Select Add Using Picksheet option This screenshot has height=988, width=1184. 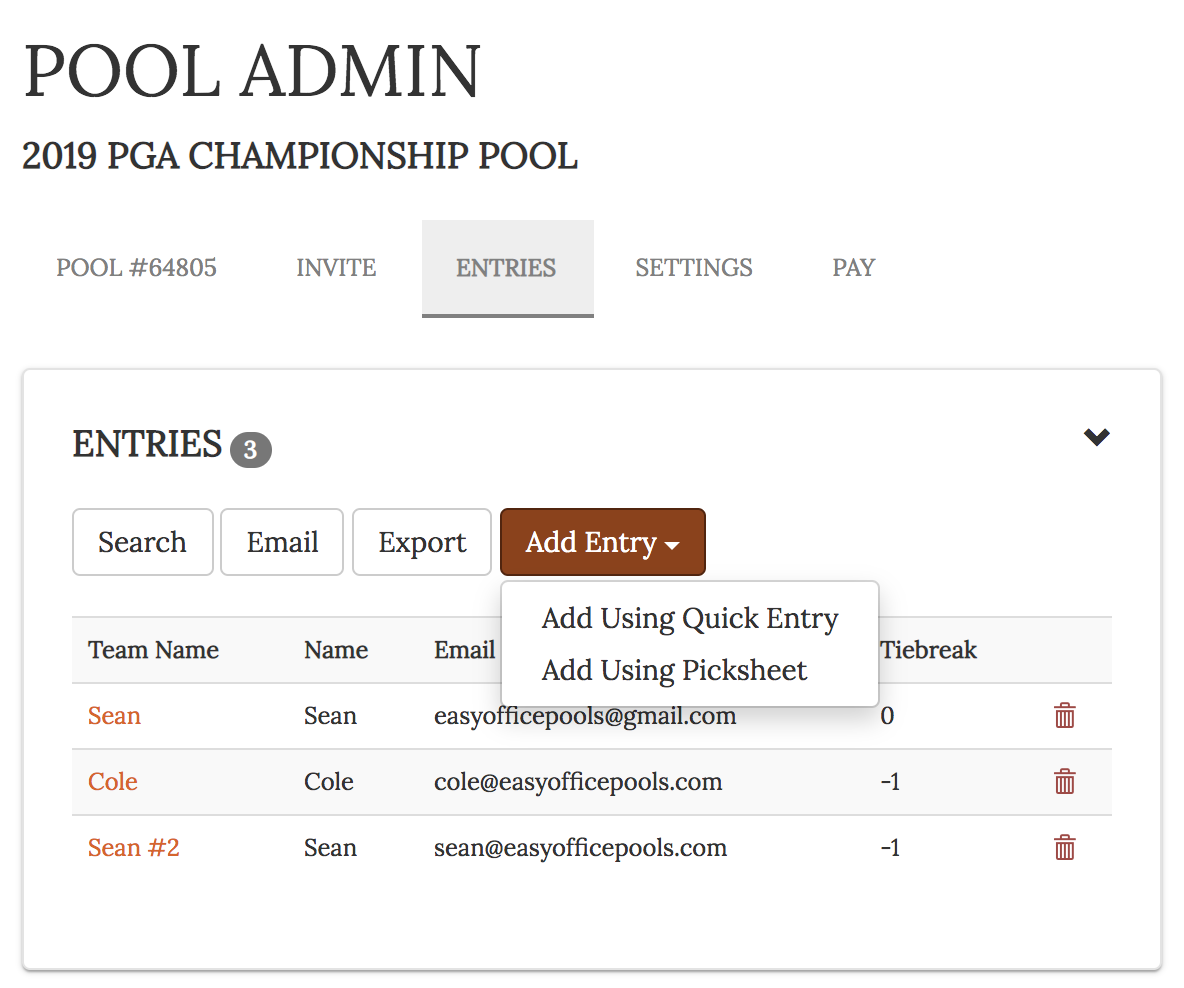[x=674, y=670]
